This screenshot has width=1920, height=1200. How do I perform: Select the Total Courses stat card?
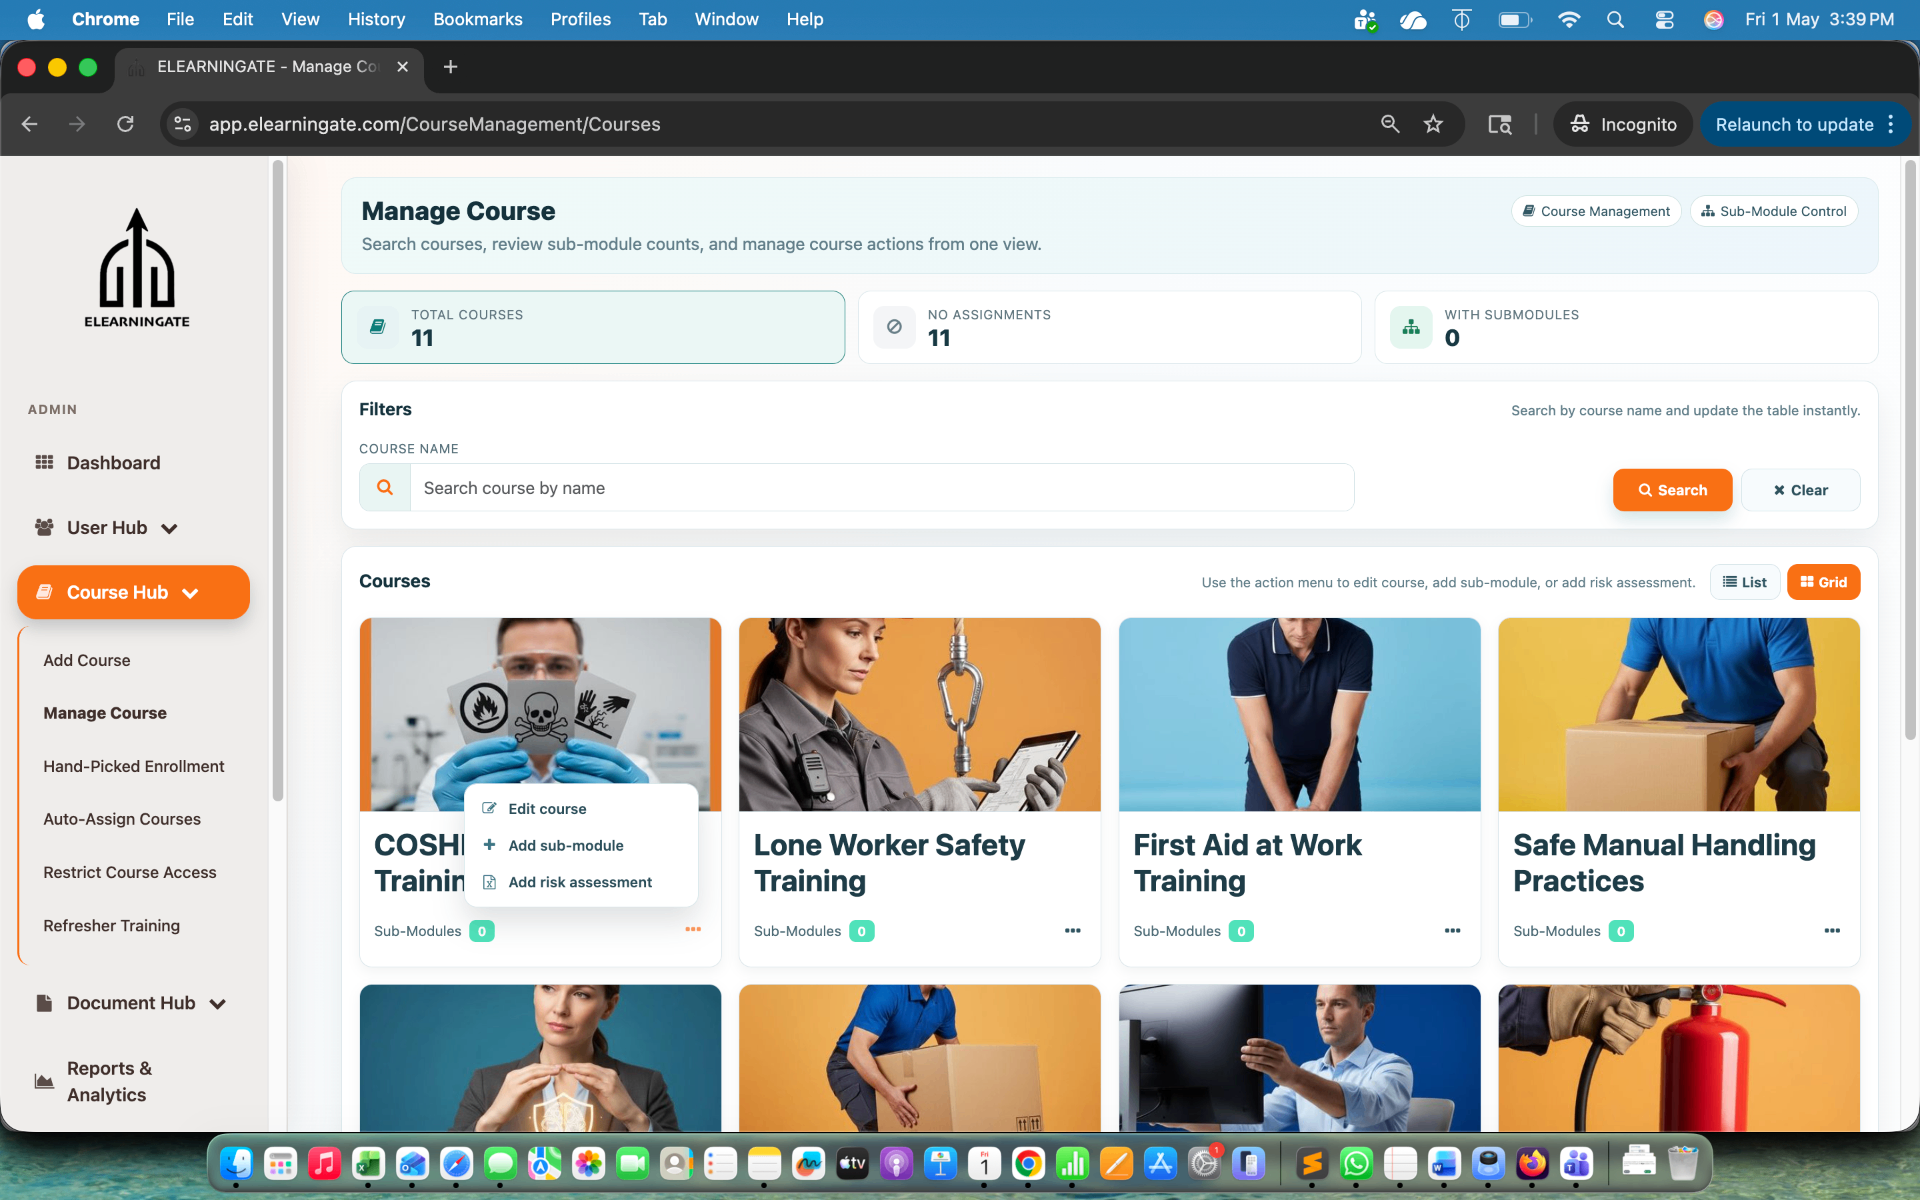[593, 327]
